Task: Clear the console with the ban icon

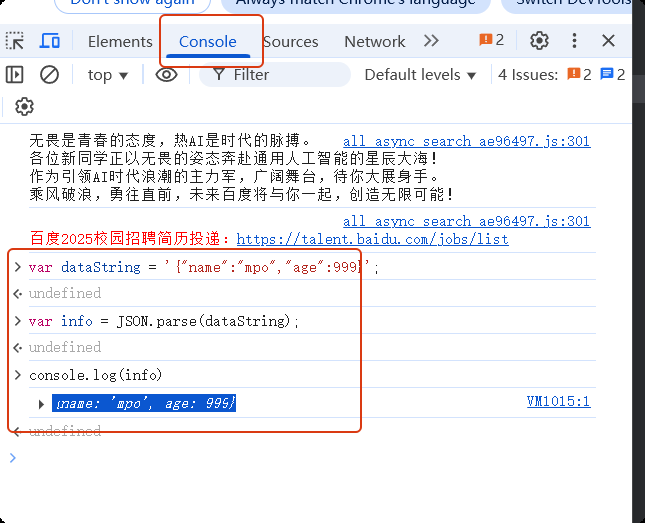Action: pyautogui.click(x=49, y=75)
